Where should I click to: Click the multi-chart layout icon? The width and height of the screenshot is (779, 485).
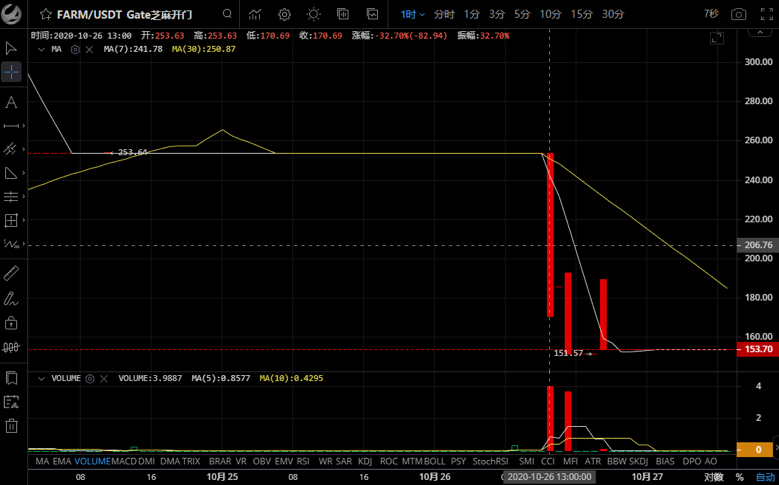click(343, 14)
